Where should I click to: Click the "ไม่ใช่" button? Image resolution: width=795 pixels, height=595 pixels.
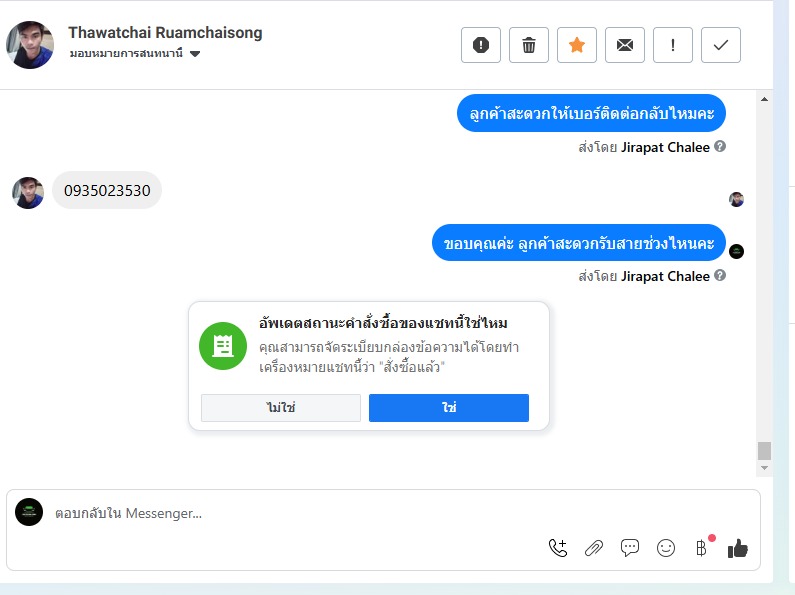(280, 408)
